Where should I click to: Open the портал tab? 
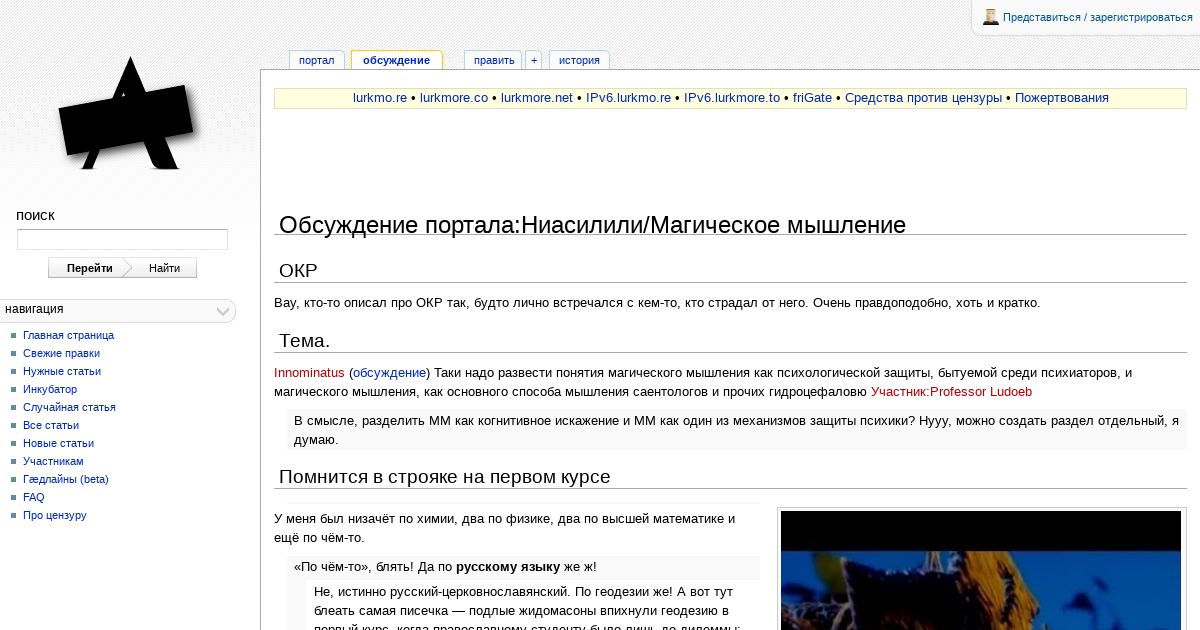[317, 60]
